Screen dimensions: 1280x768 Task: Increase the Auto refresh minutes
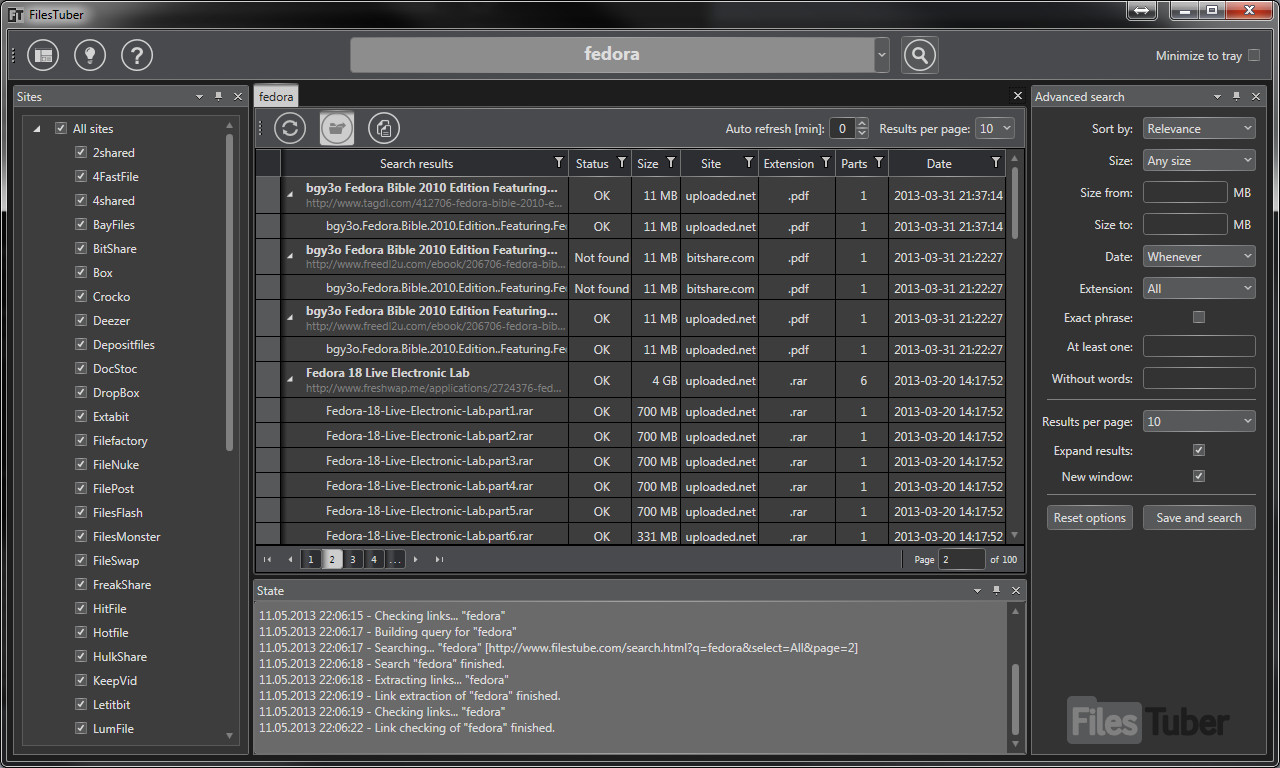click(x=863, y=123)
